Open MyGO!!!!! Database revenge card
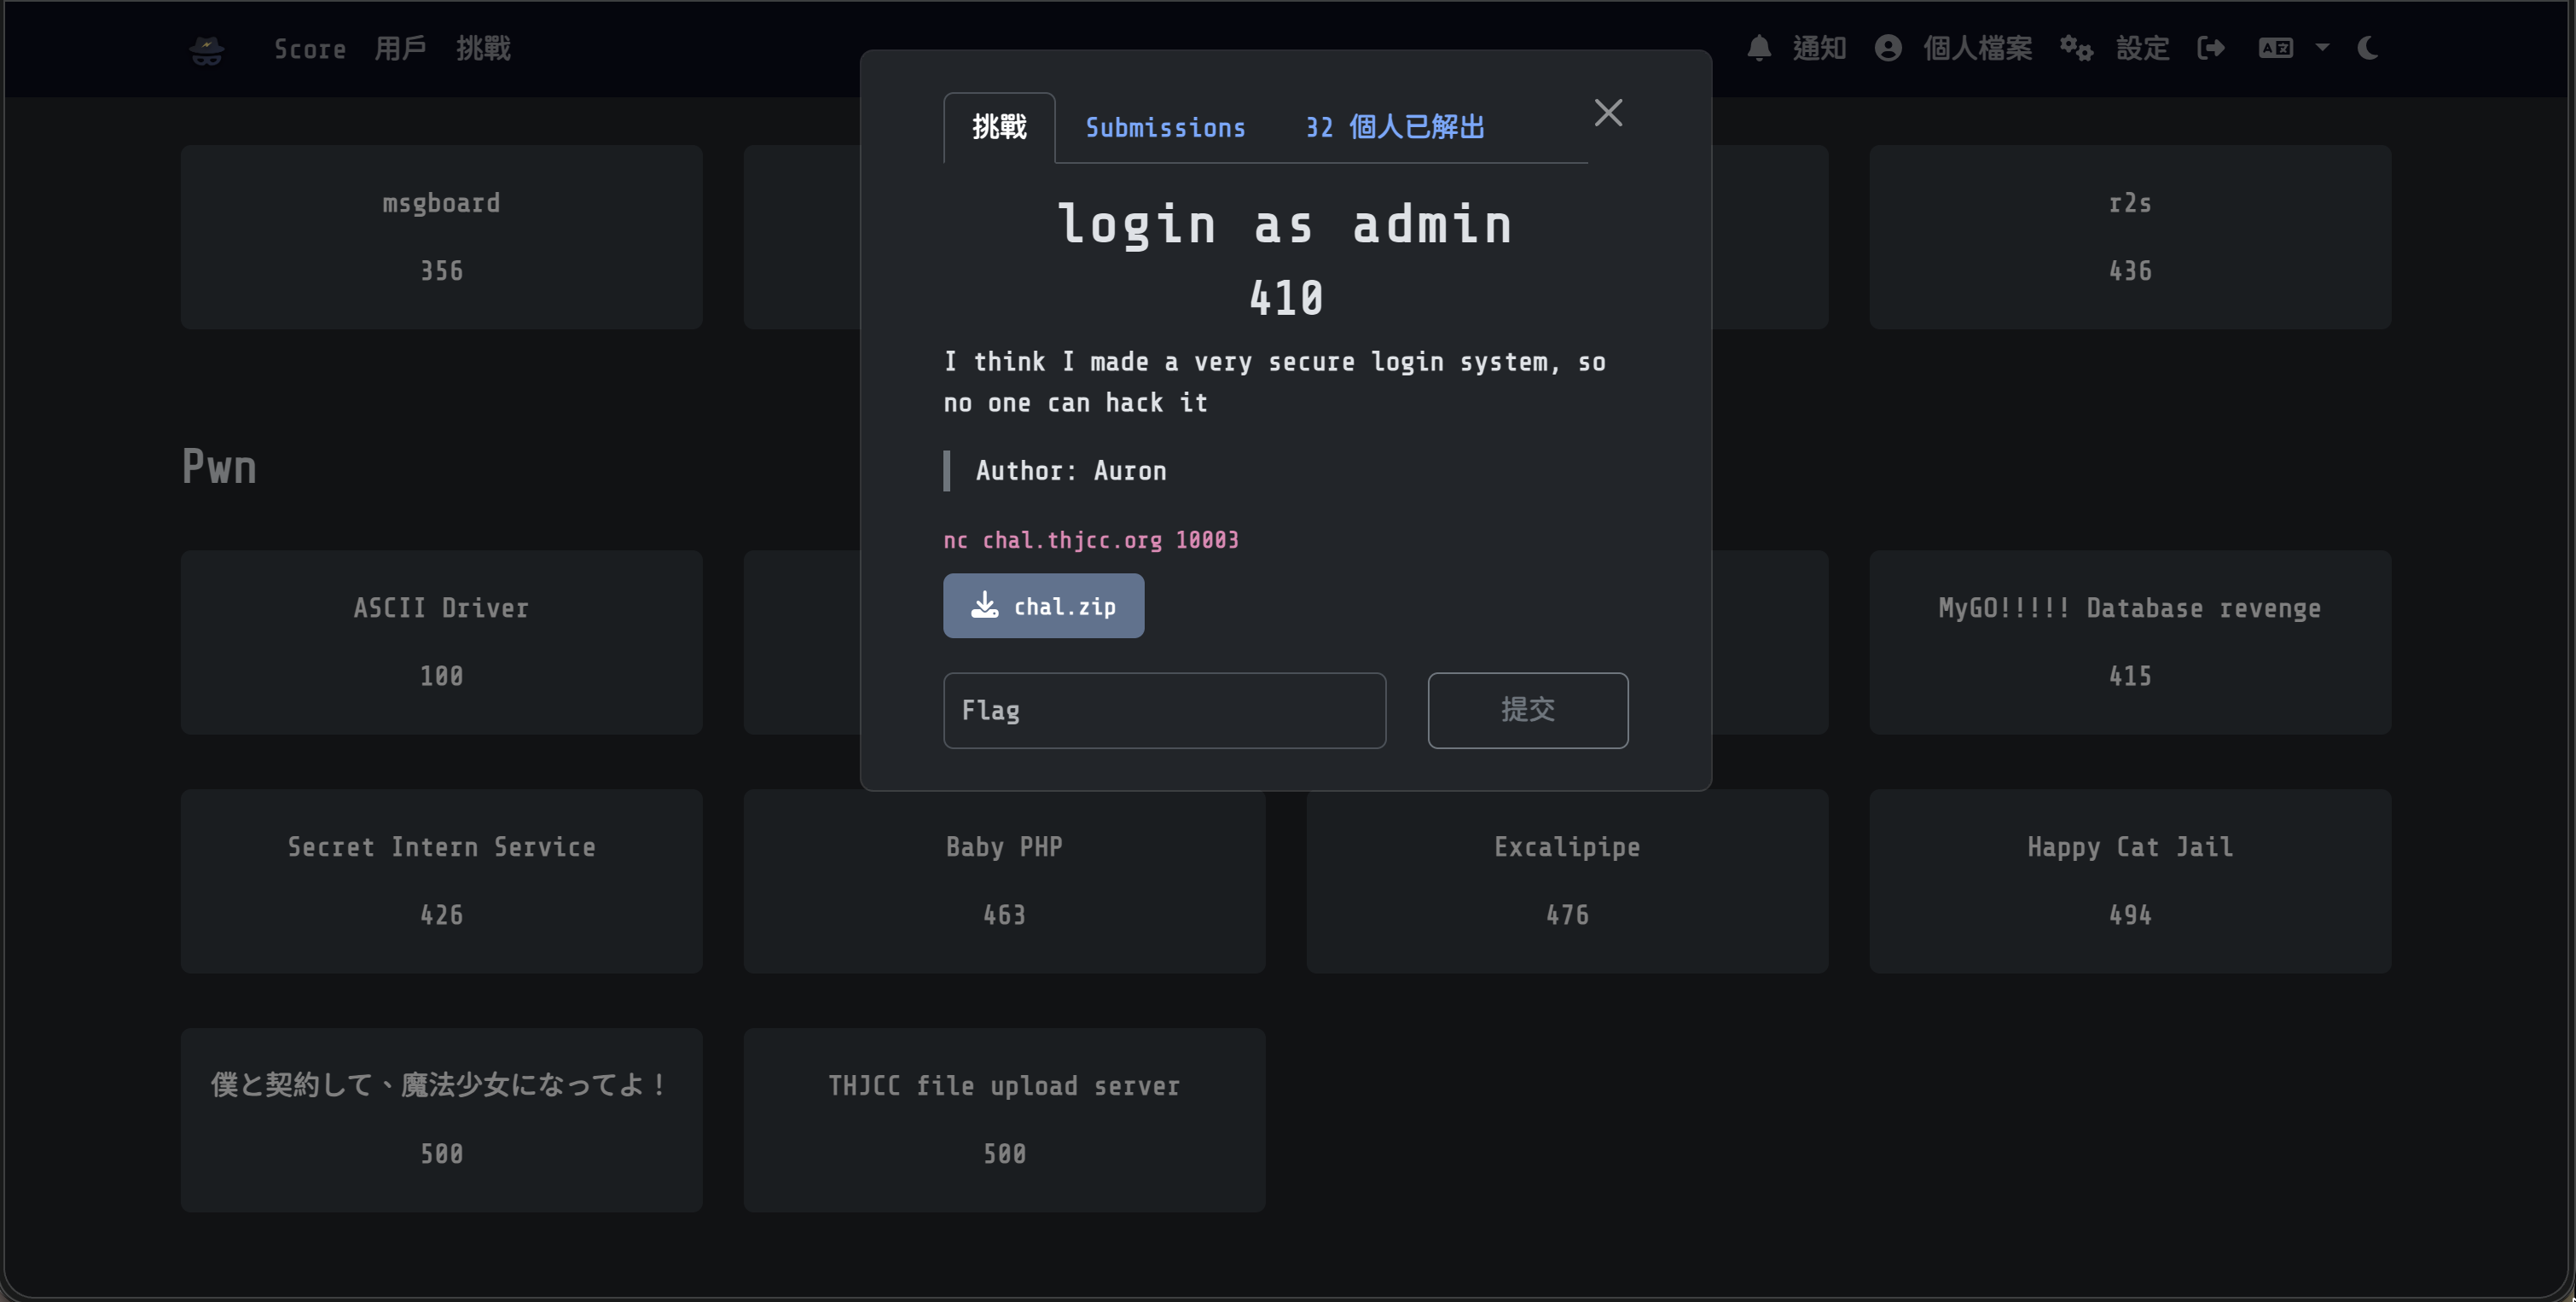 [2130, 642]
